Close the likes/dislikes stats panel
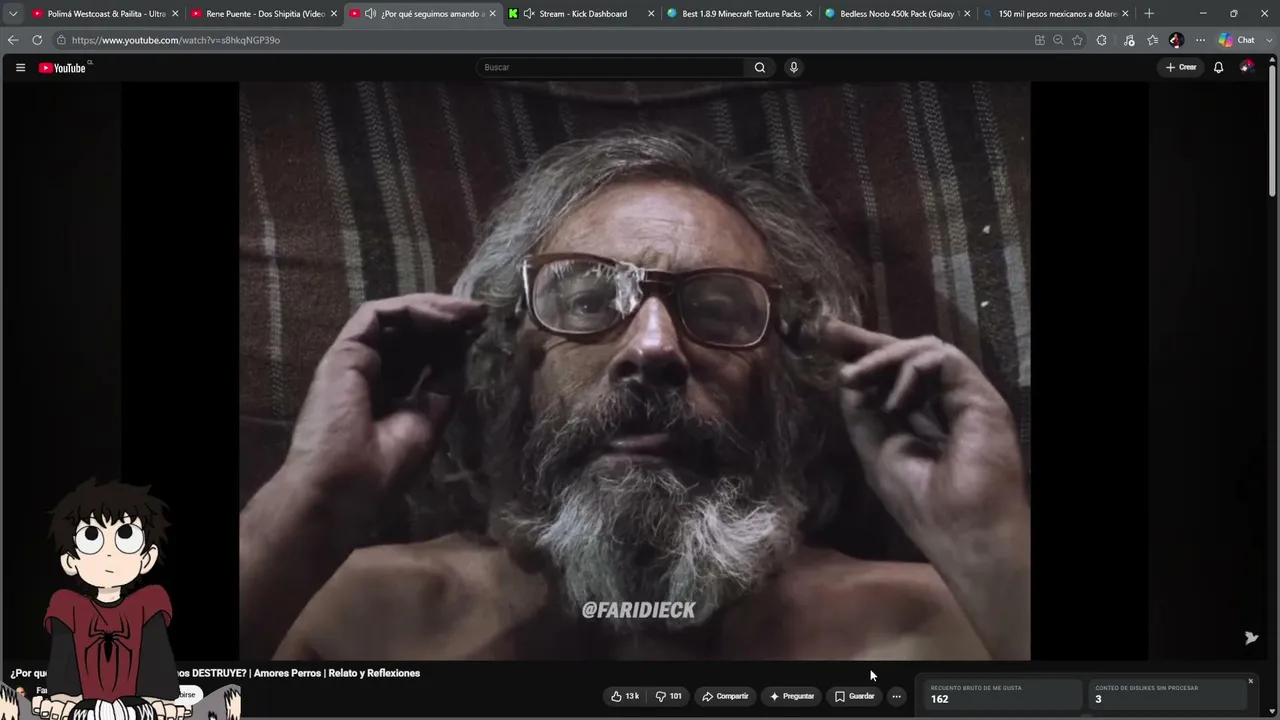The image size is (1280, 720). [x=1250, y=681]
